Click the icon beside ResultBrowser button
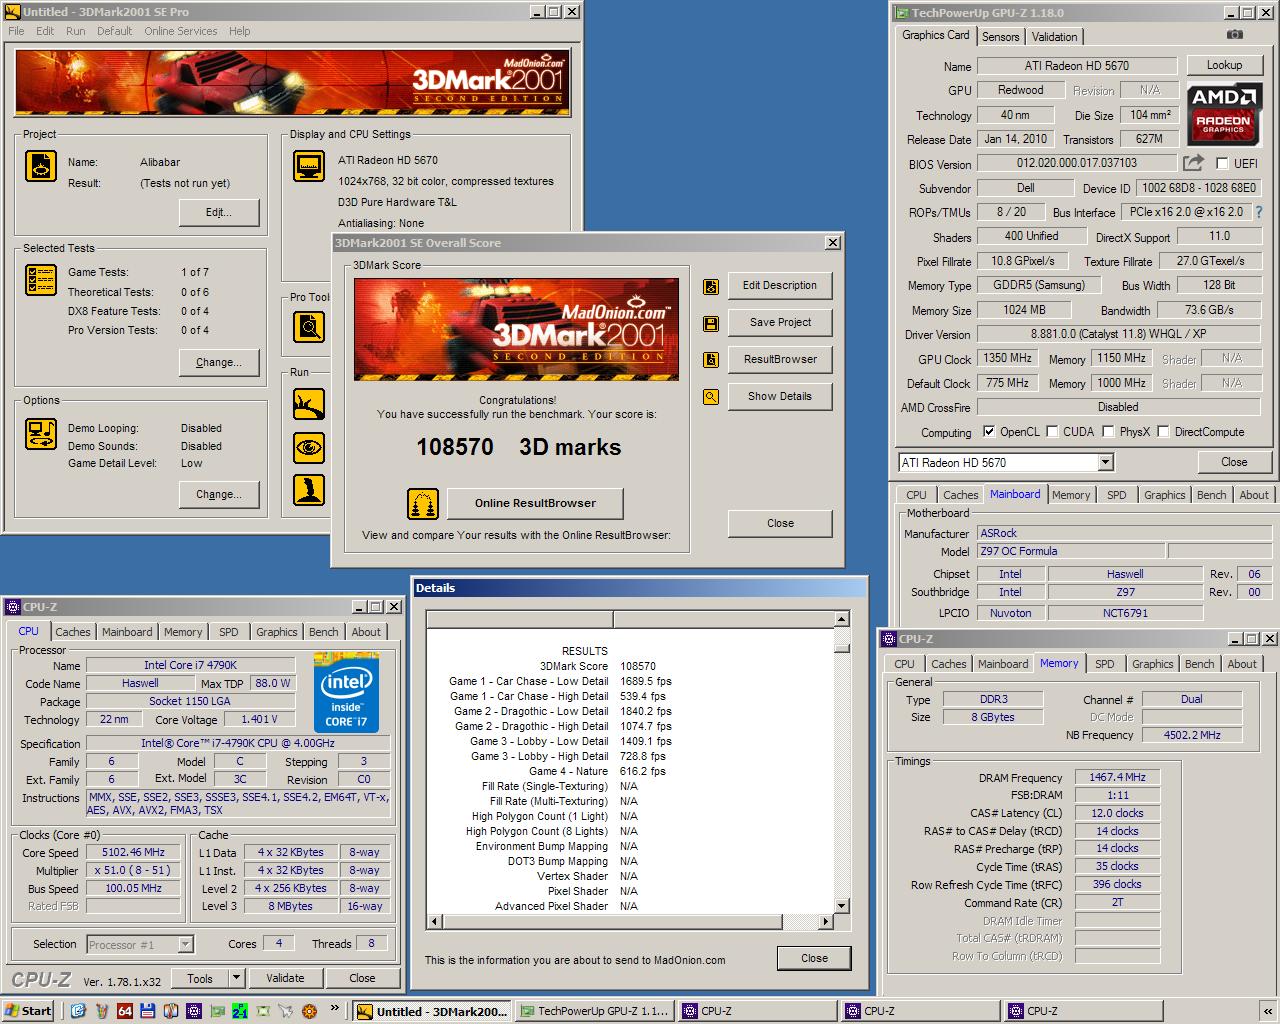 click(711, 360)
